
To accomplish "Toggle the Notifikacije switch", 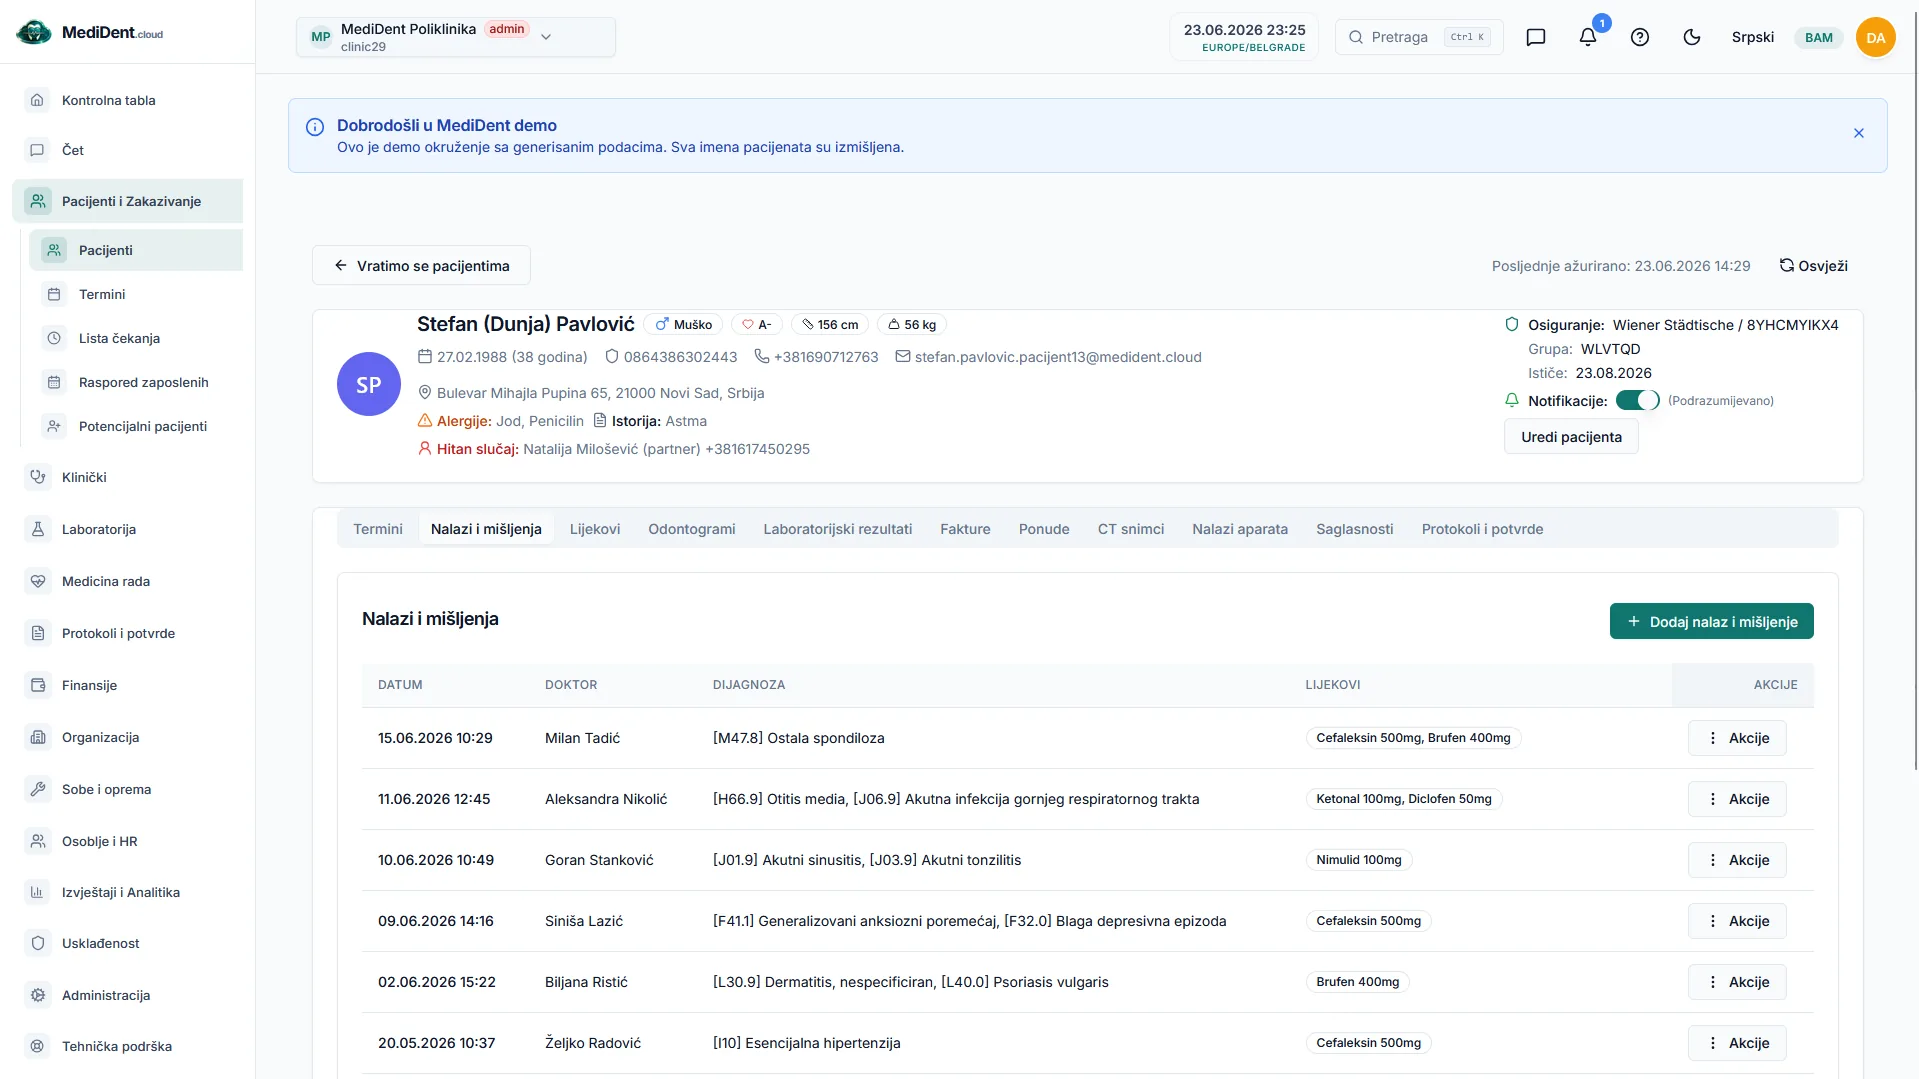I will [x=1637, y=400].
